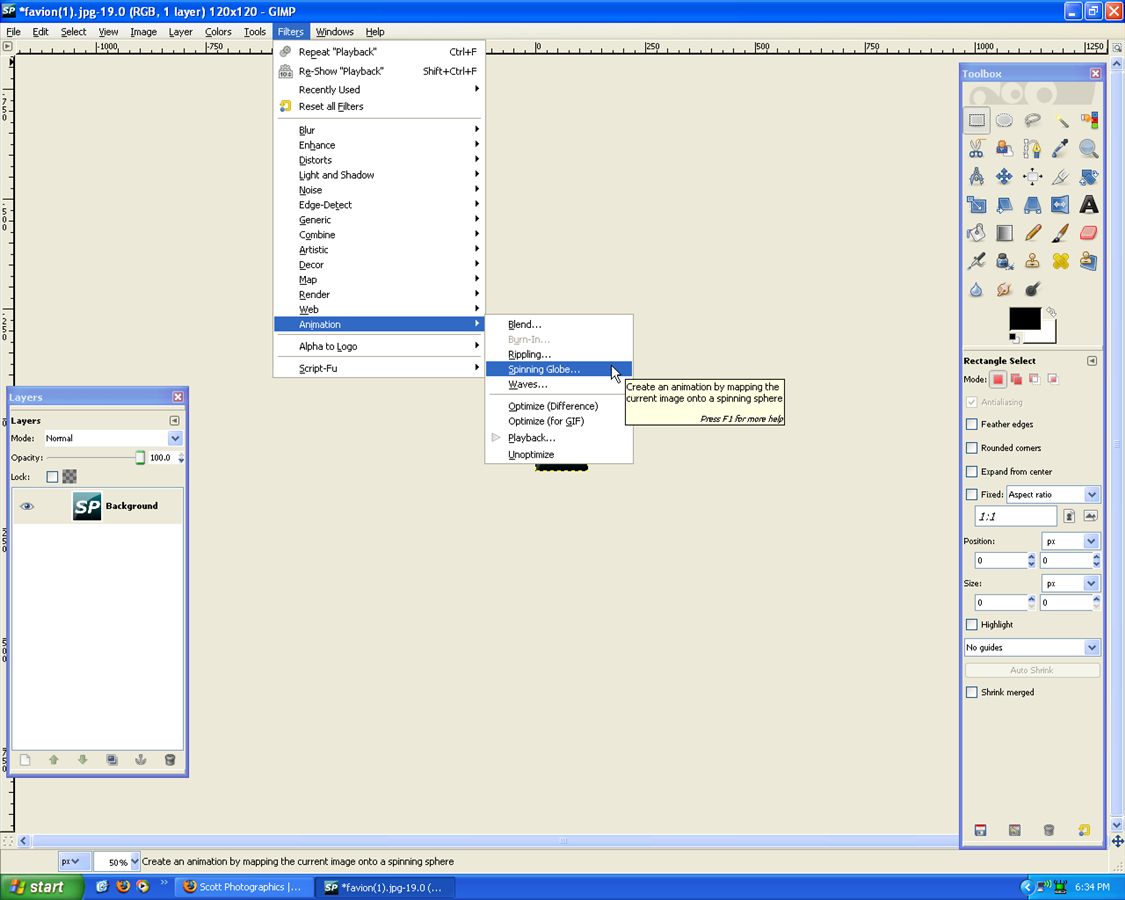Screen dimensions: 1125x900
Task: Switch to the favion(1).jpg taskbar button
Action: [x=387, y=887]
